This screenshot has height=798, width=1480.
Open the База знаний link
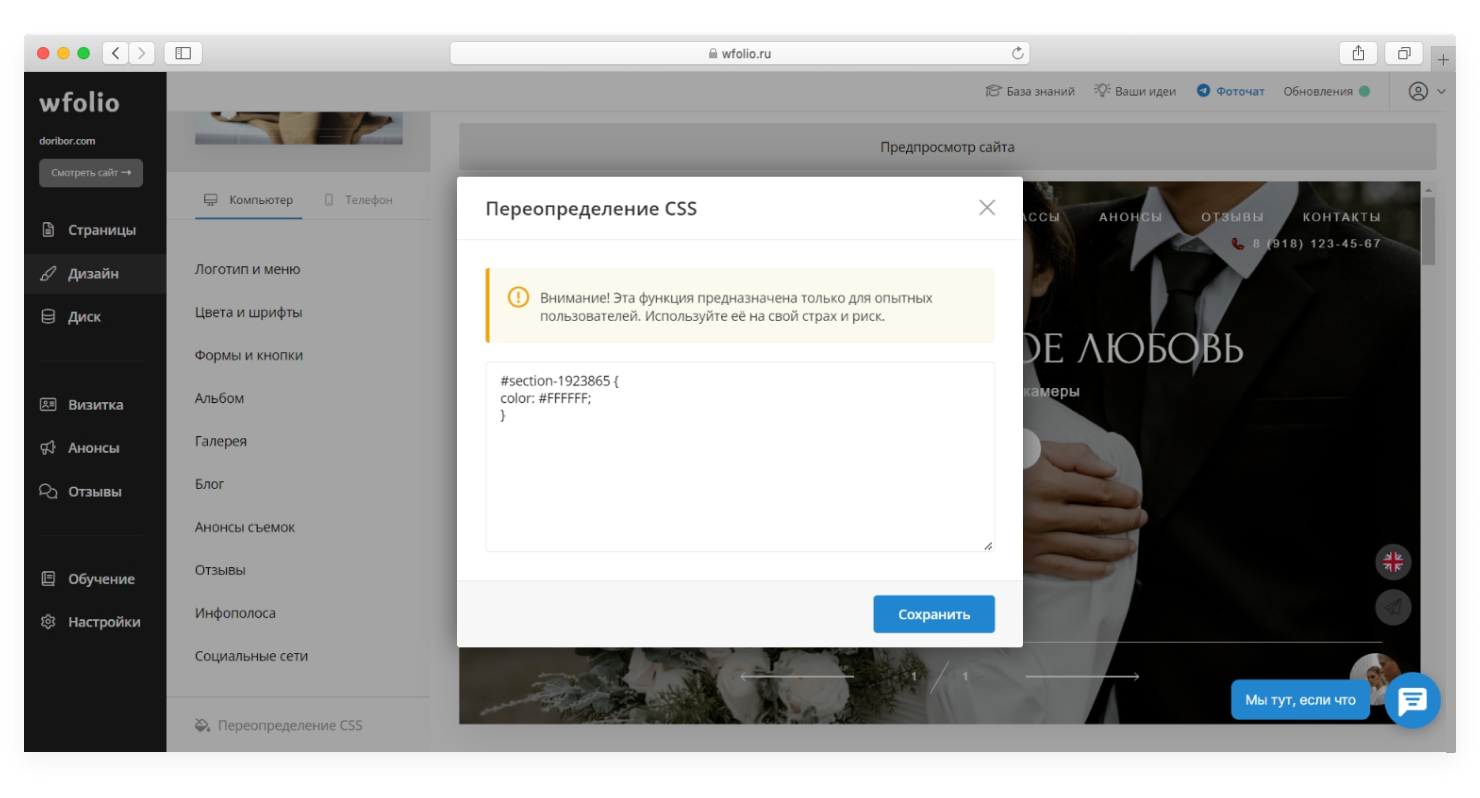click(1030, 91)
